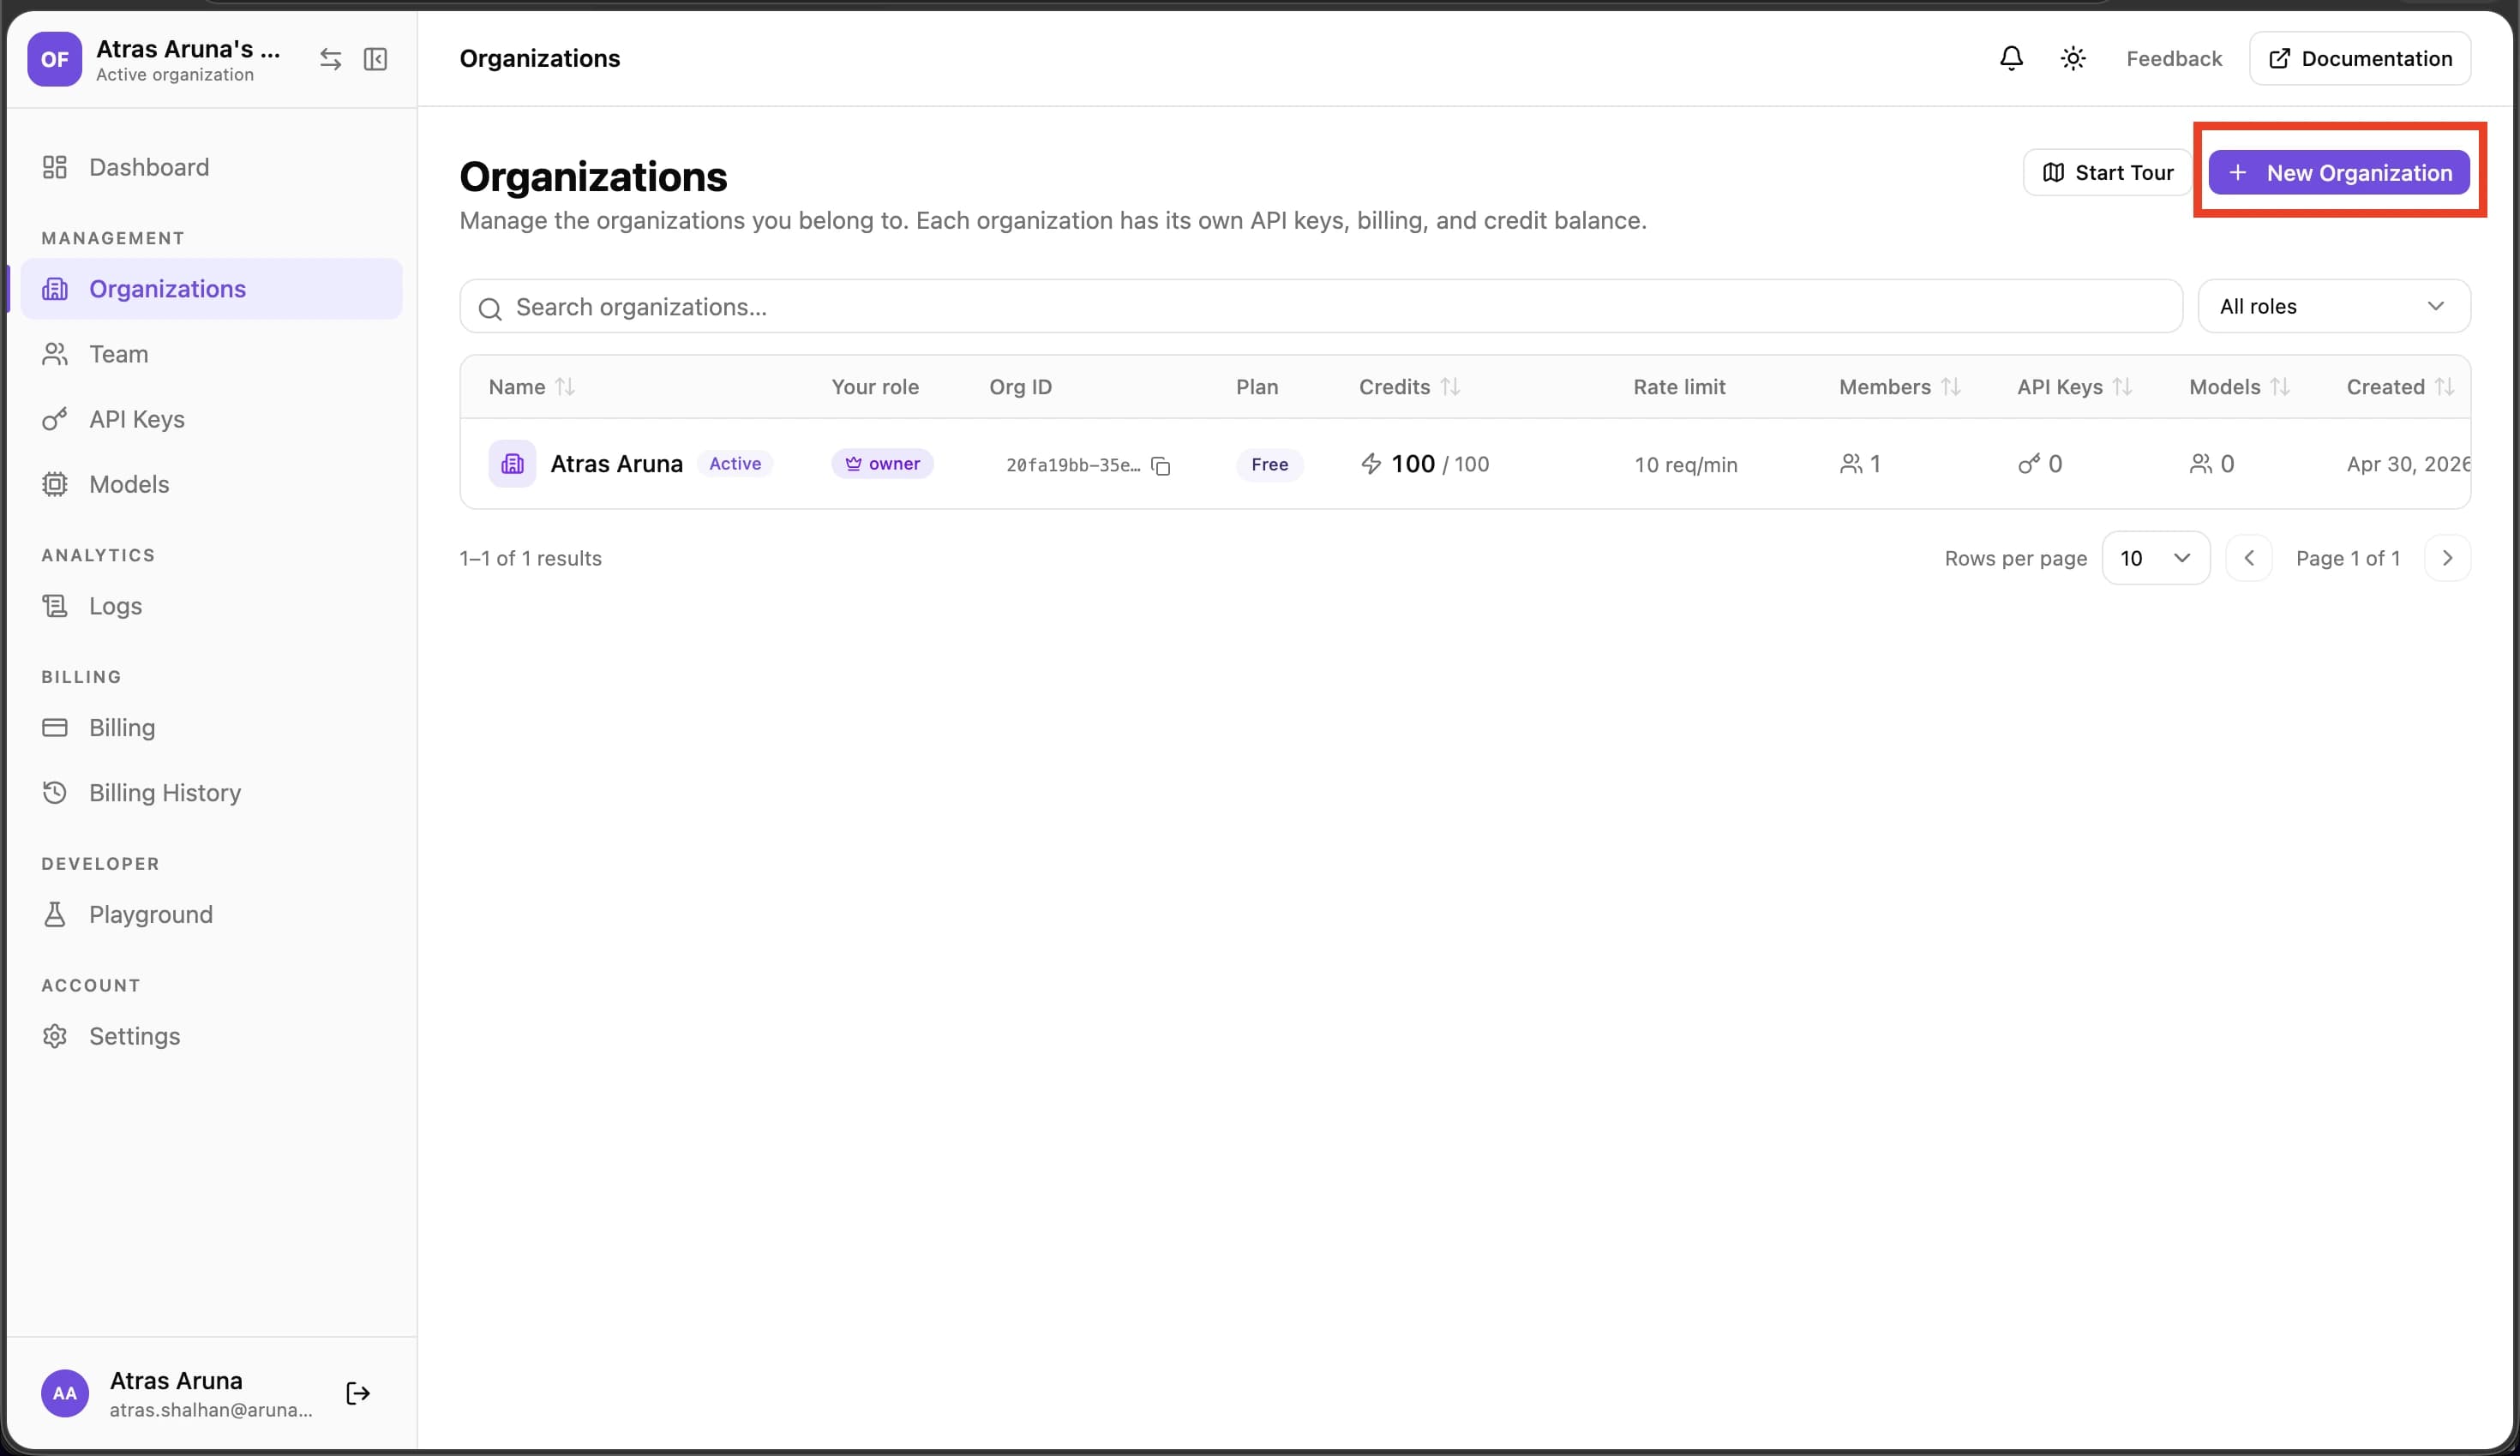Sort by Credits column arrows
Image resolution: width=2520 pixels, height=1456 pixels.
pos(1450,387)
